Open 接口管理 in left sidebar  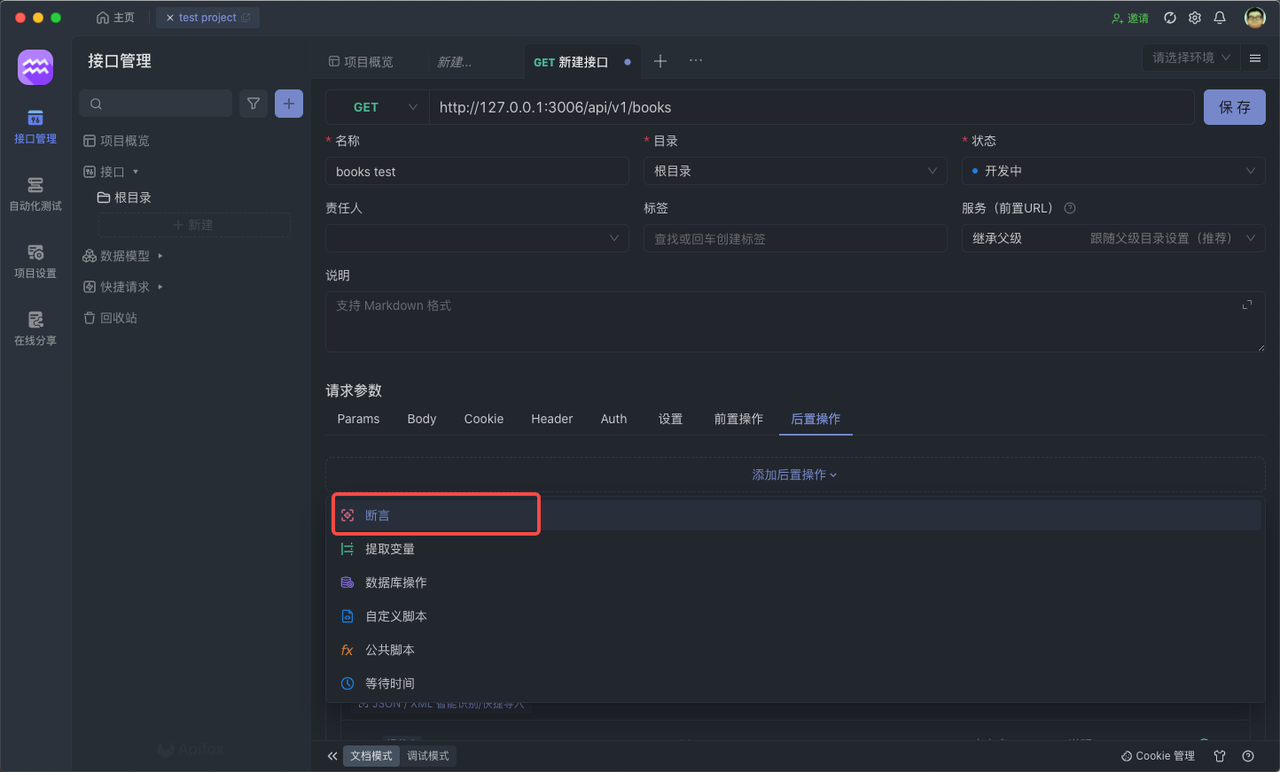pos(35,127)
